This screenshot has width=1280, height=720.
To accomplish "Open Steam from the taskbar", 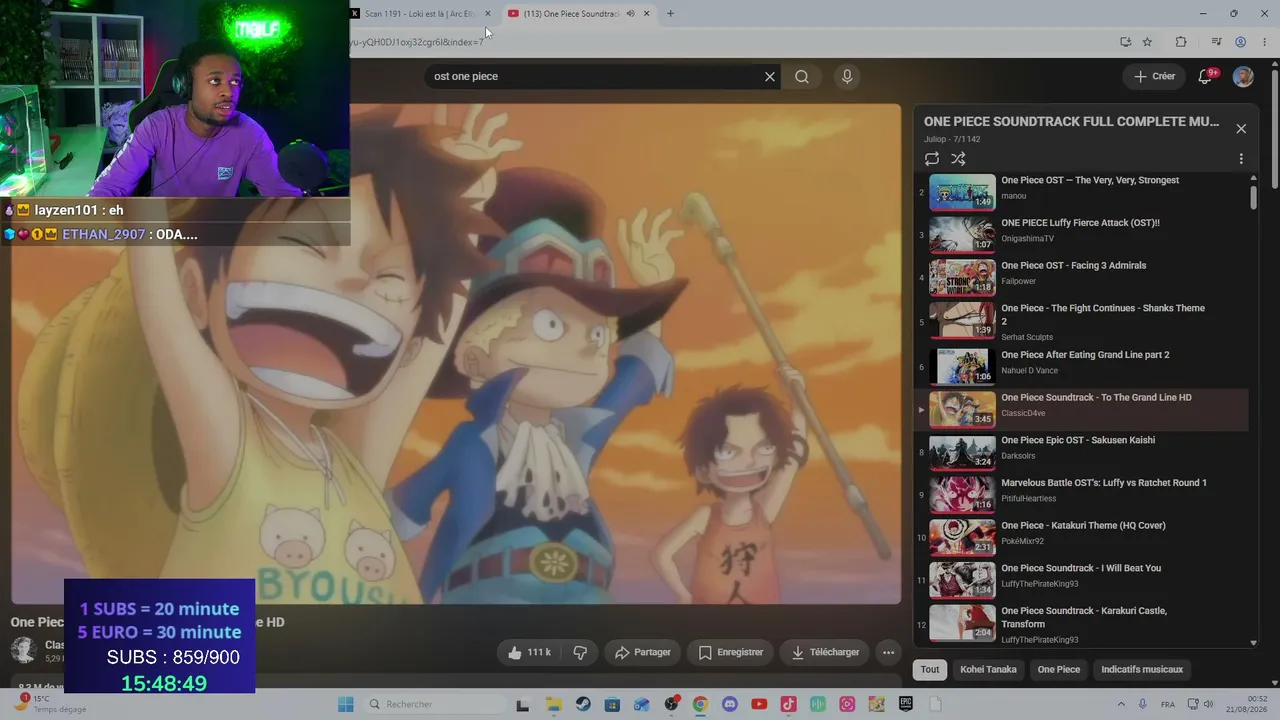I will click(582, 704).
